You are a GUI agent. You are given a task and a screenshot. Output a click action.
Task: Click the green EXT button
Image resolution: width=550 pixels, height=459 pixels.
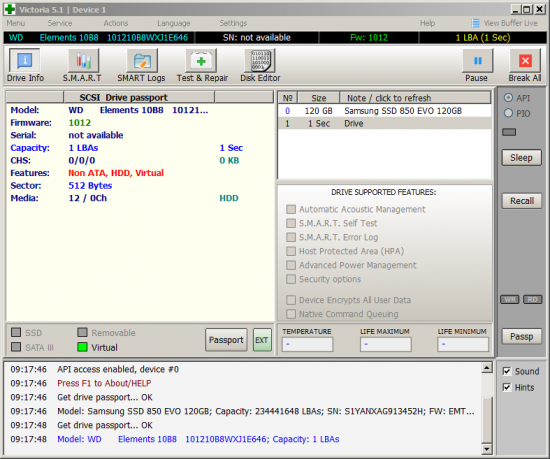click(x=262, y=340)
